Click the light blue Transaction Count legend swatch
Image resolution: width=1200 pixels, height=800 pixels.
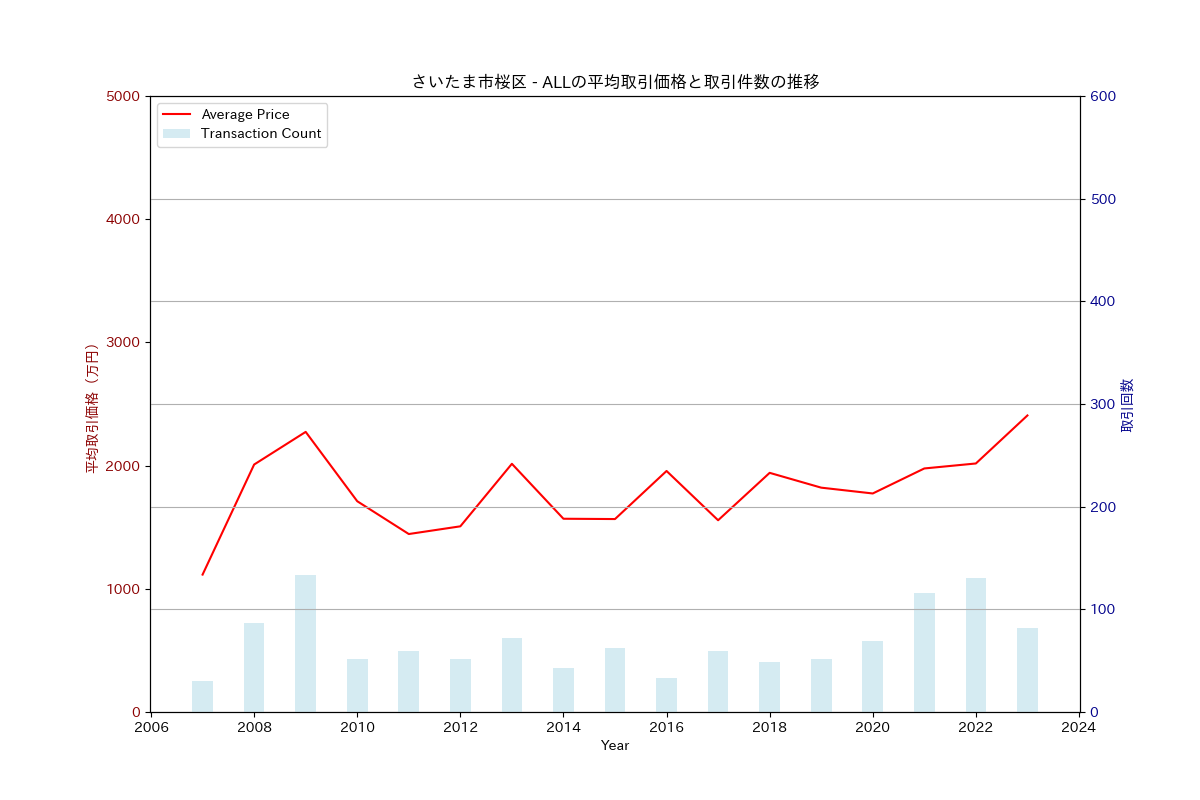click(x=176, y=134)
